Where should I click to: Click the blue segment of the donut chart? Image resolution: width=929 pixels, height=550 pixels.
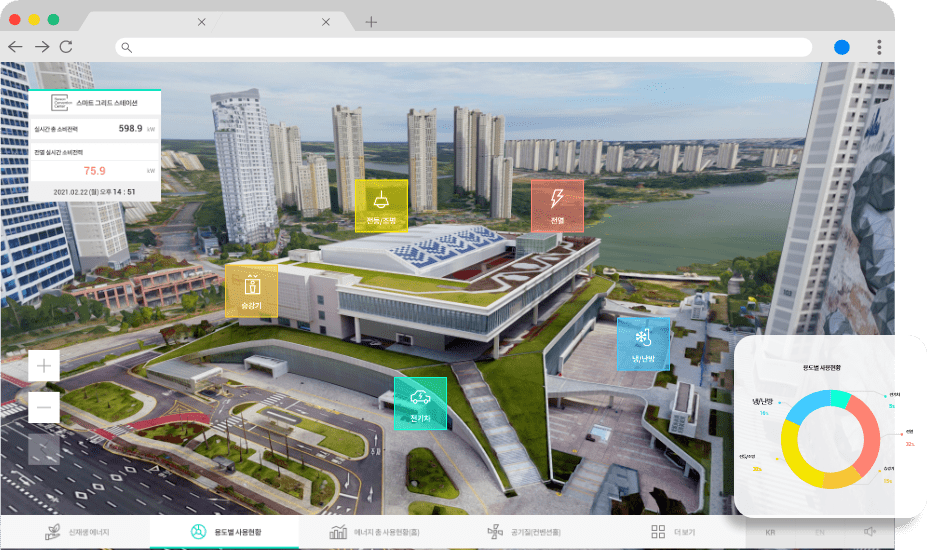(805, 405)
